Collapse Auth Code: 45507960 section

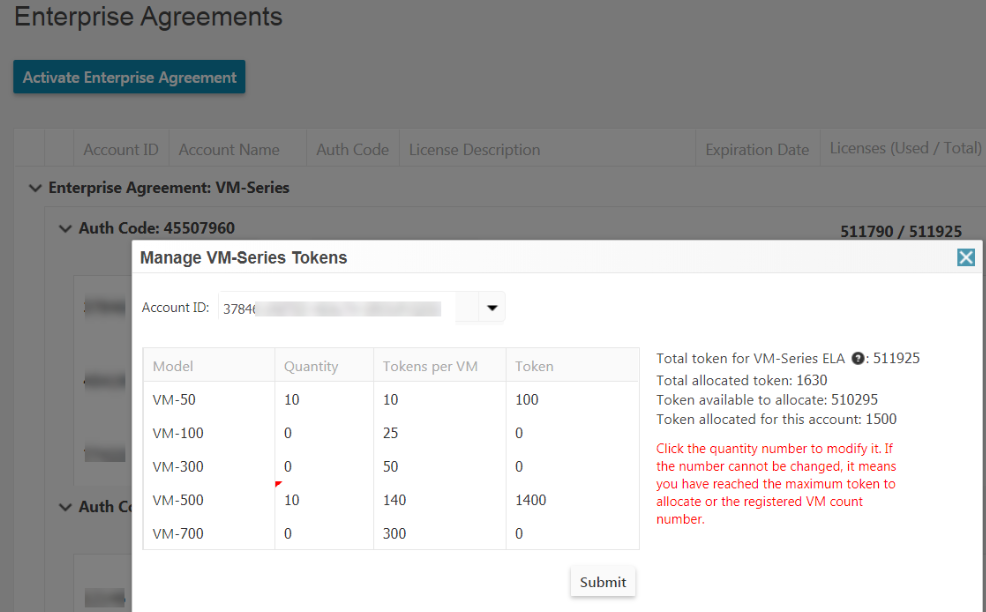[x=65, y=228]
